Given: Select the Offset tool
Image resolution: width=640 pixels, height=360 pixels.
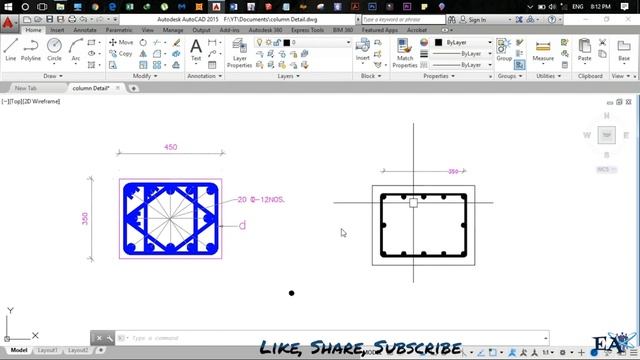Looking at the screenshot, I should [x=176, y=65].
